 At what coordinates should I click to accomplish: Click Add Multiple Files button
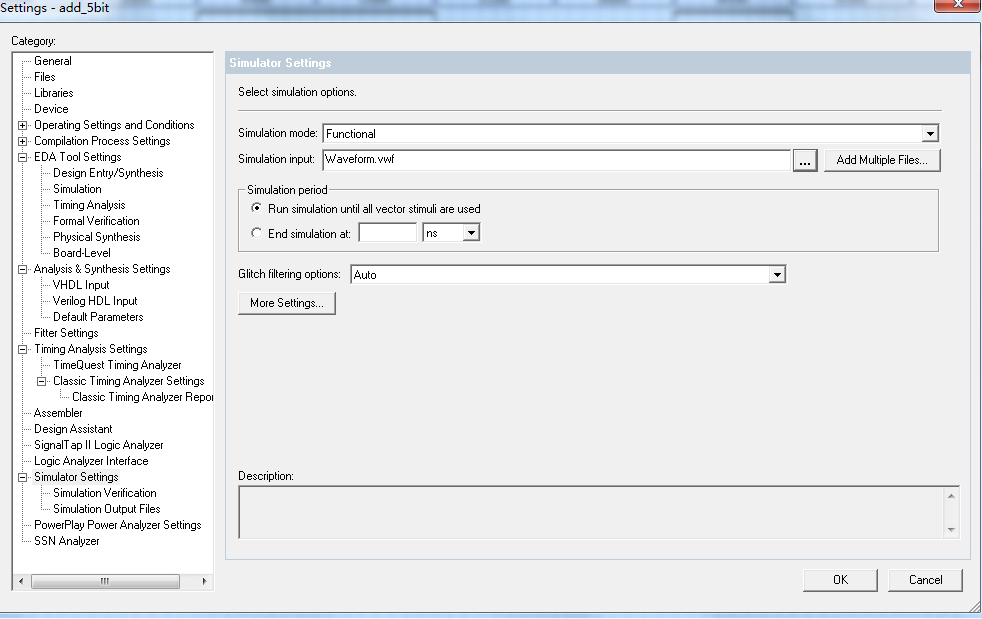[882, 160]
